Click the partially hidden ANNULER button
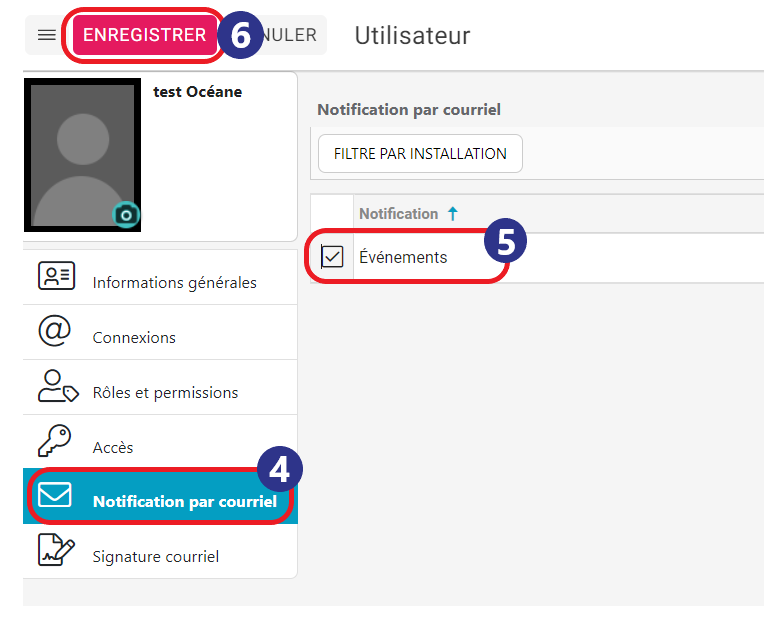The height and width of the screenshot is (618, 776). point(292,35)
